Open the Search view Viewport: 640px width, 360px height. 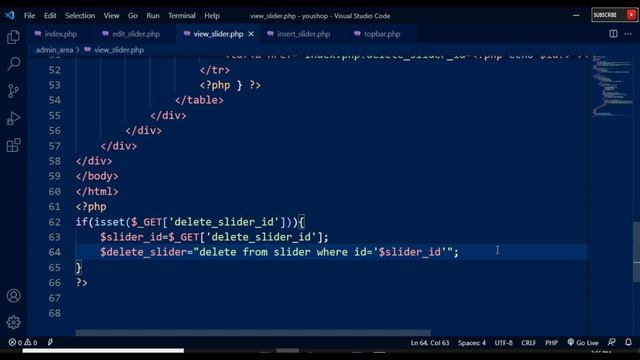click(13, 63)
